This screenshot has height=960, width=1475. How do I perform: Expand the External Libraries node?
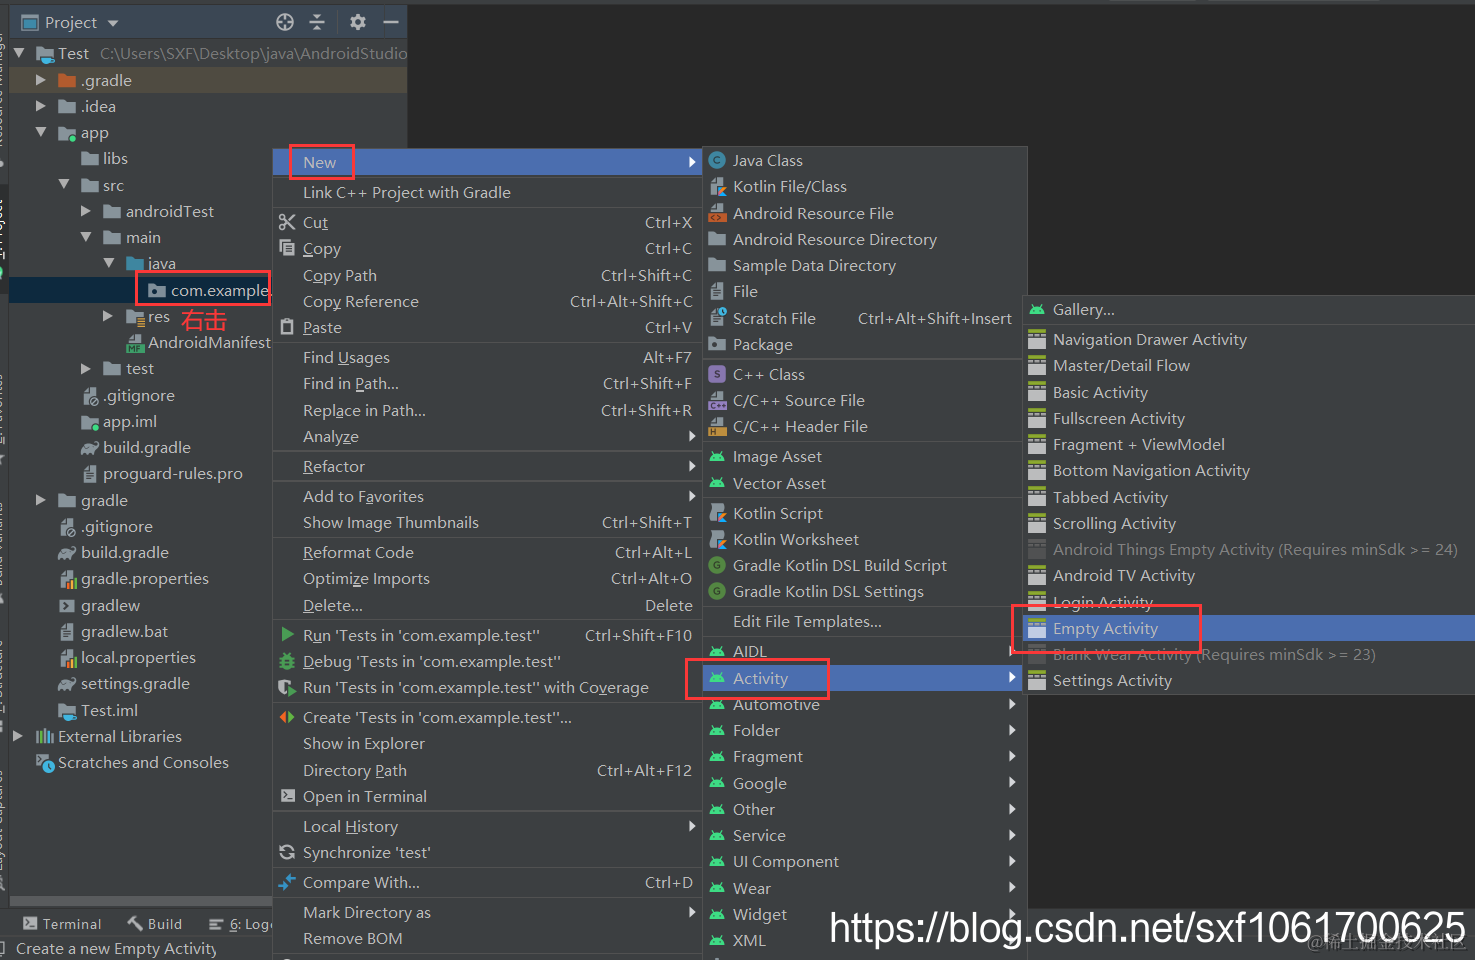18,736
